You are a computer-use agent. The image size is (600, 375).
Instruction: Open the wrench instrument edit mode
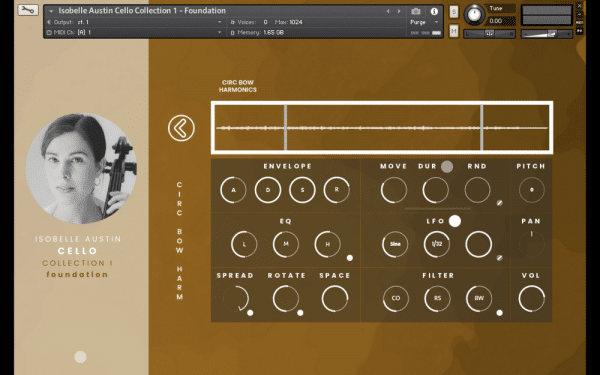pos(28,10)
